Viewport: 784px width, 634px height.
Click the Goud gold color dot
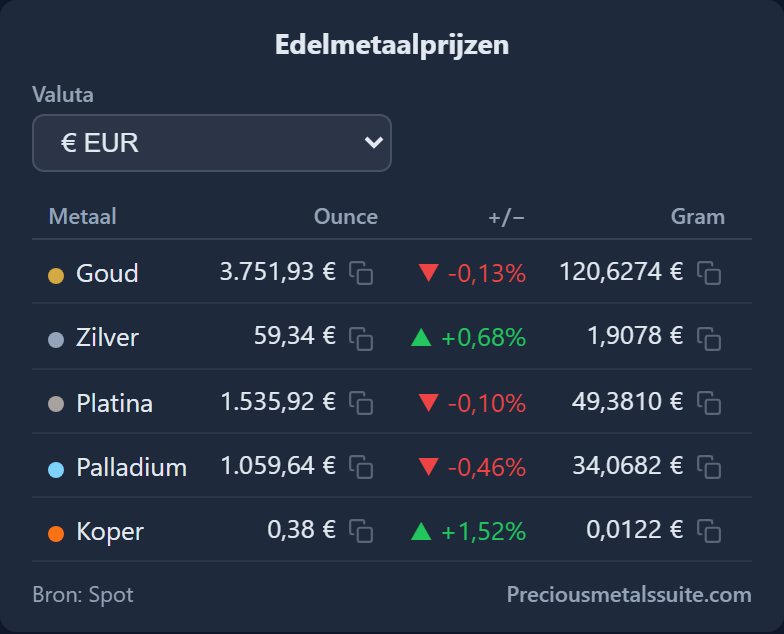click(x=56, y=276)
